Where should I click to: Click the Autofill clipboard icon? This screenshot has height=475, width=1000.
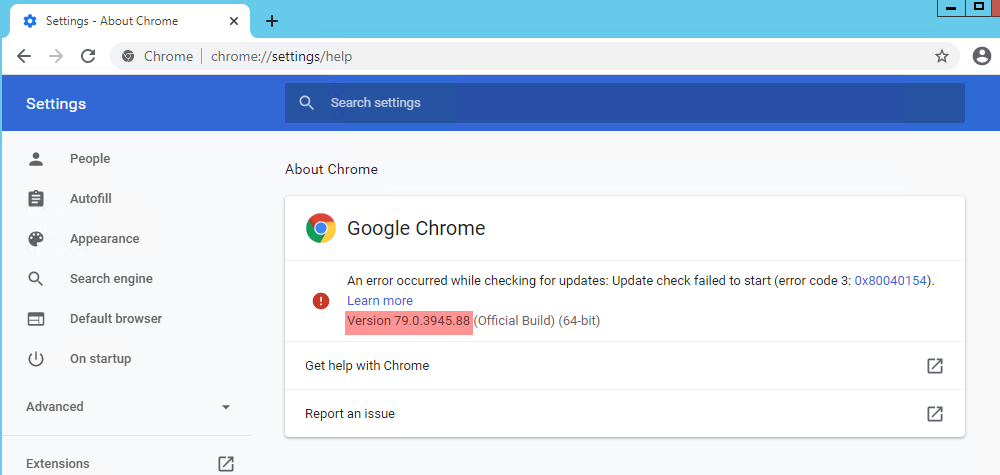pyautogui.click(x=36, y=199)
